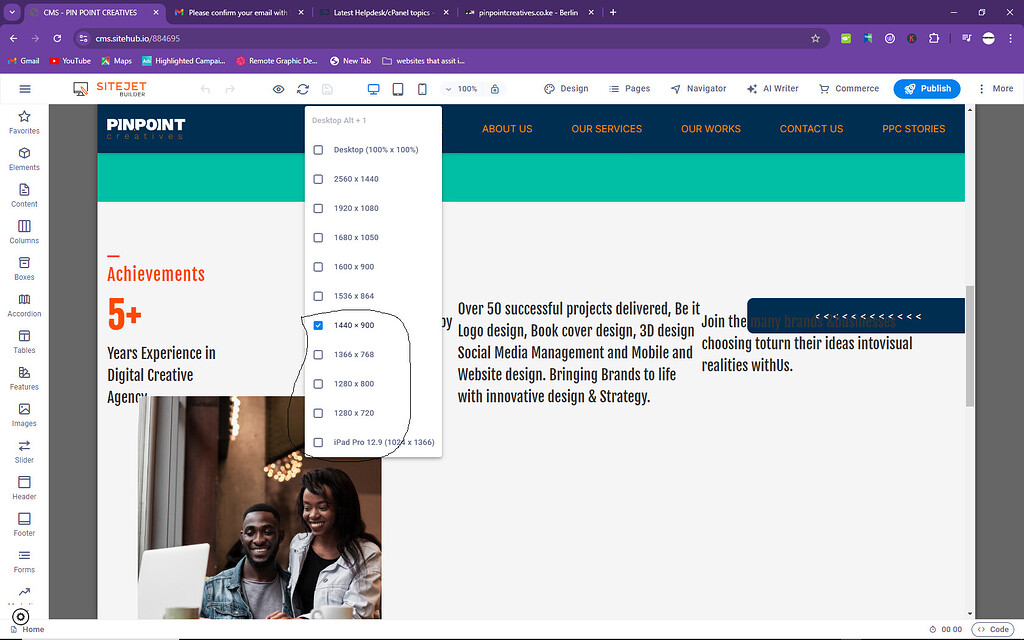The height and width of the screenshot is (640, 1024).
Task: Click the preview eye icon
Action: point(279,88)
